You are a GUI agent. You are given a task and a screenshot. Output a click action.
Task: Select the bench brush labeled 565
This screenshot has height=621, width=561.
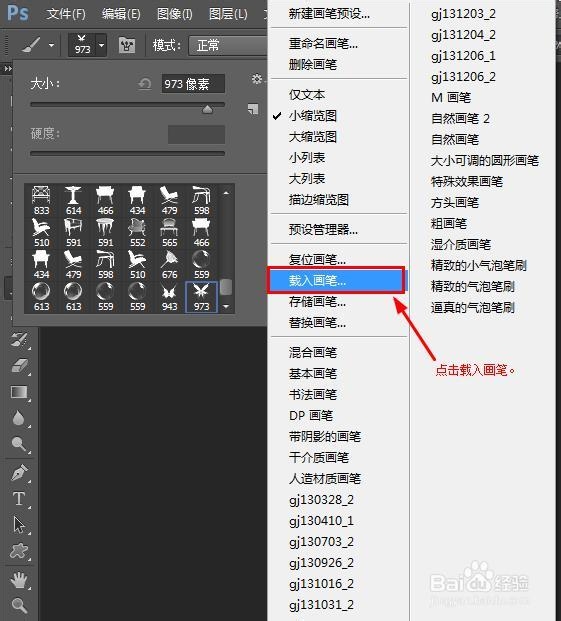(x=169, y=232)
